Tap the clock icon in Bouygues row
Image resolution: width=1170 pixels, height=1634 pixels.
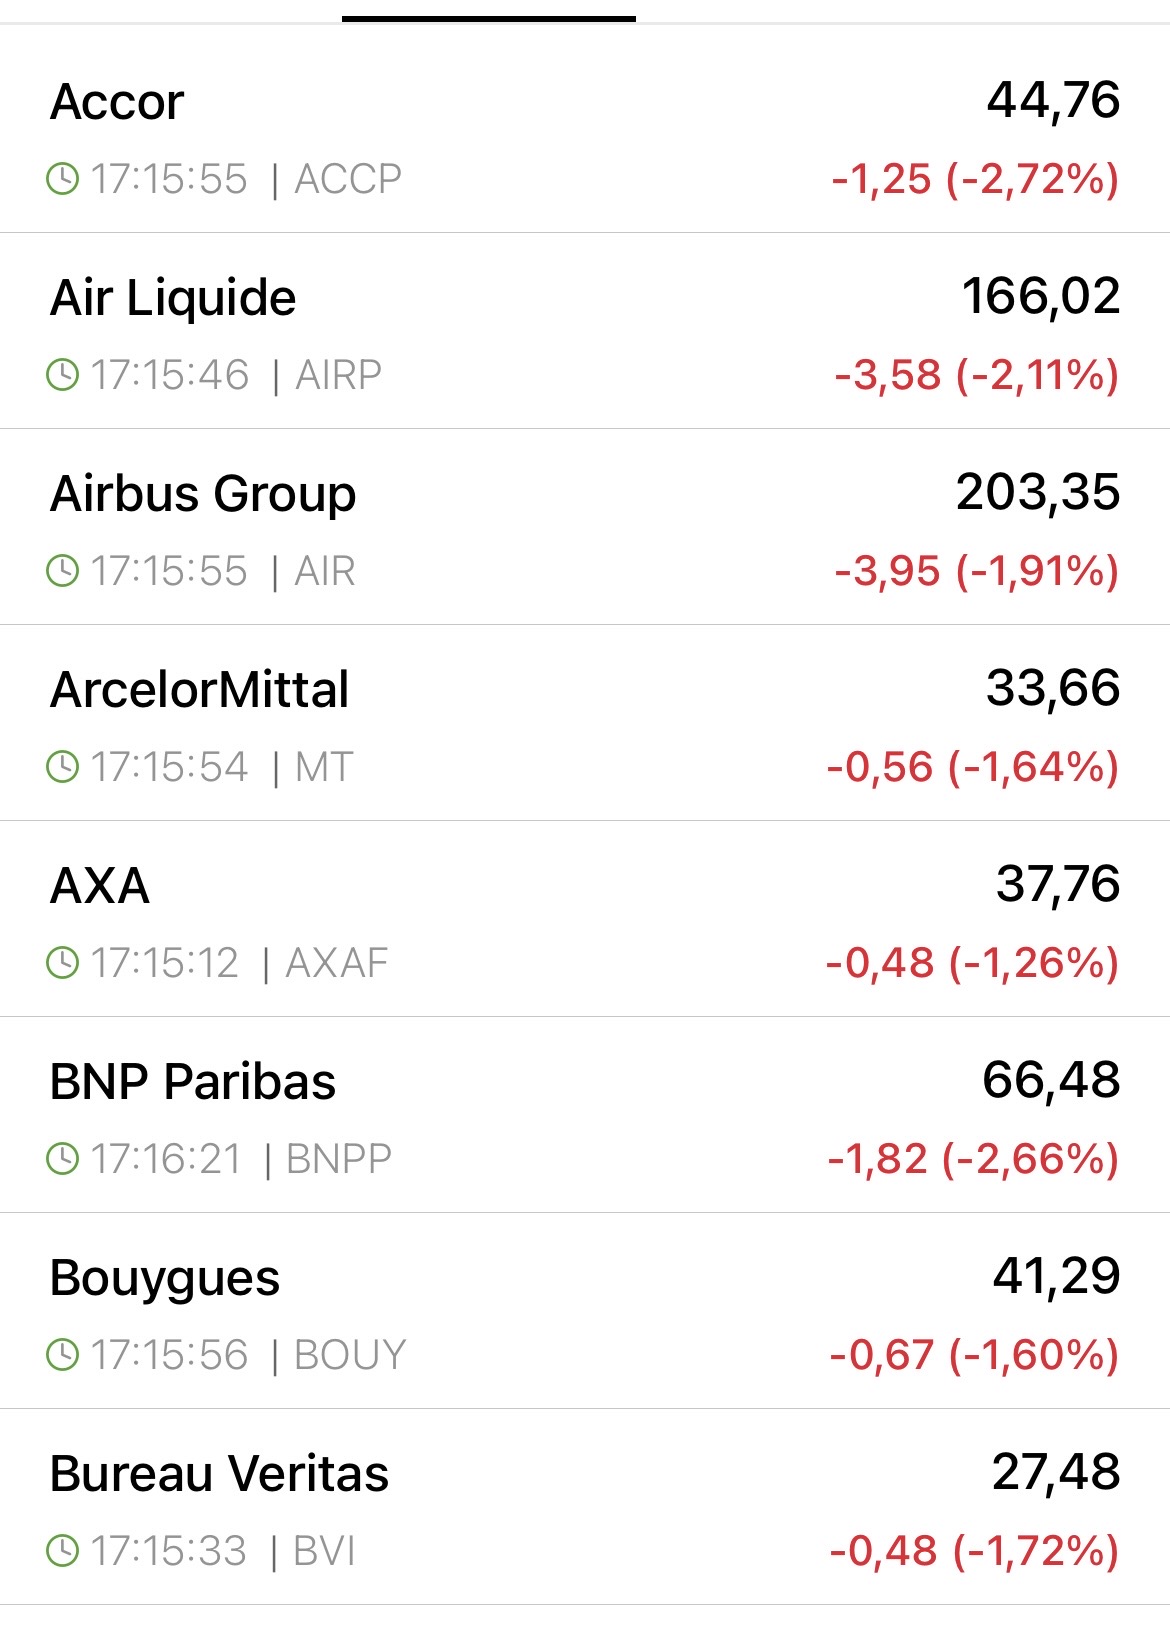pos(62,1356)
